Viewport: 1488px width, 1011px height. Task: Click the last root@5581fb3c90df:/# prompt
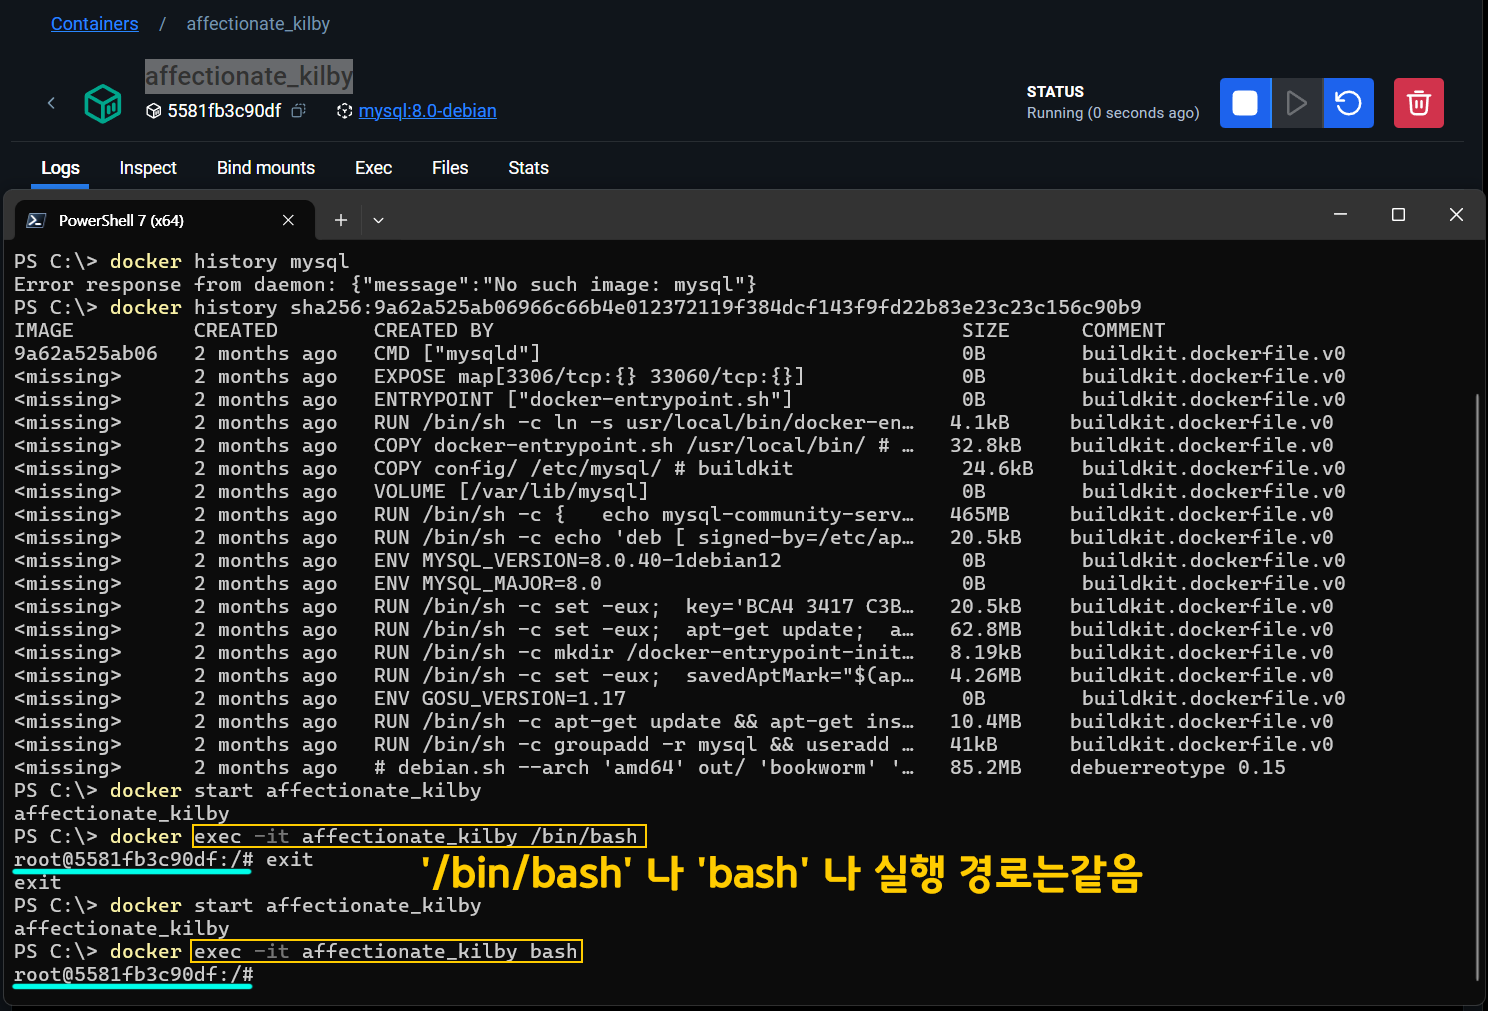133,974
